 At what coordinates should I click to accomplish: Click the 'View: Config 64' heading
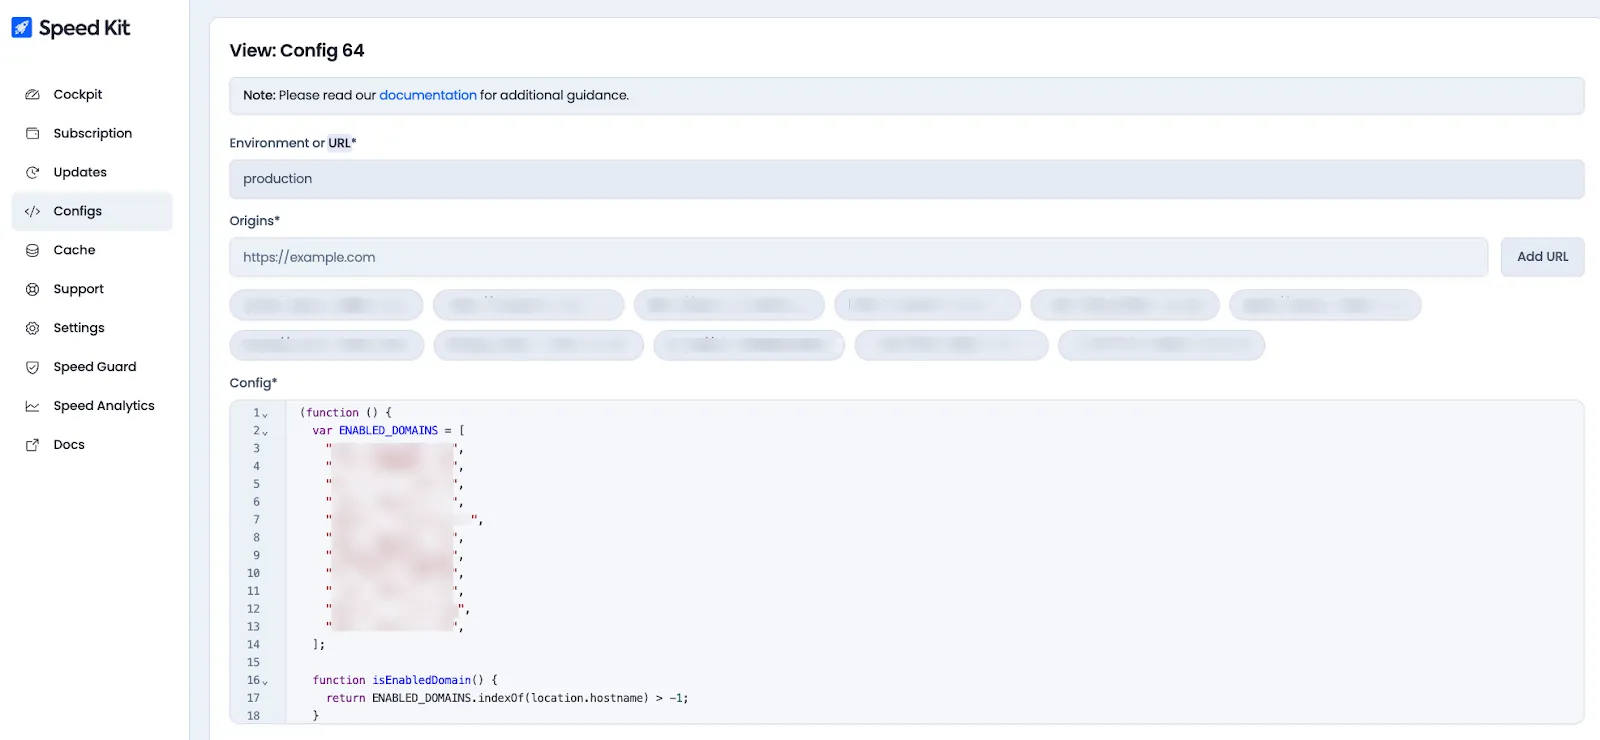click(297, 50)
